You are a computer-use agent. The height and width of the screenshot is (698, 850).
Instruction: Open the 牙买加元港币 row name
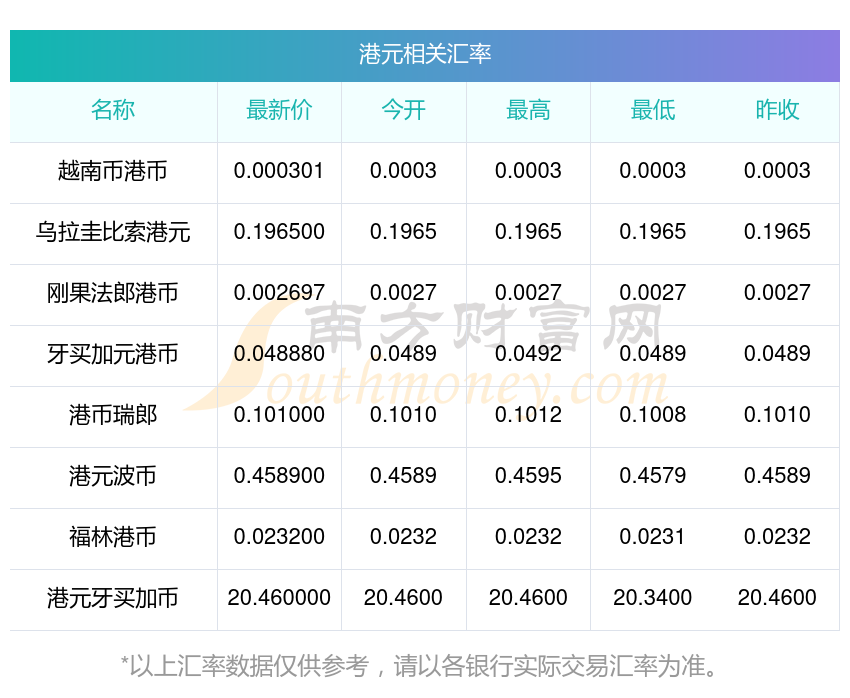click(113, 354)
